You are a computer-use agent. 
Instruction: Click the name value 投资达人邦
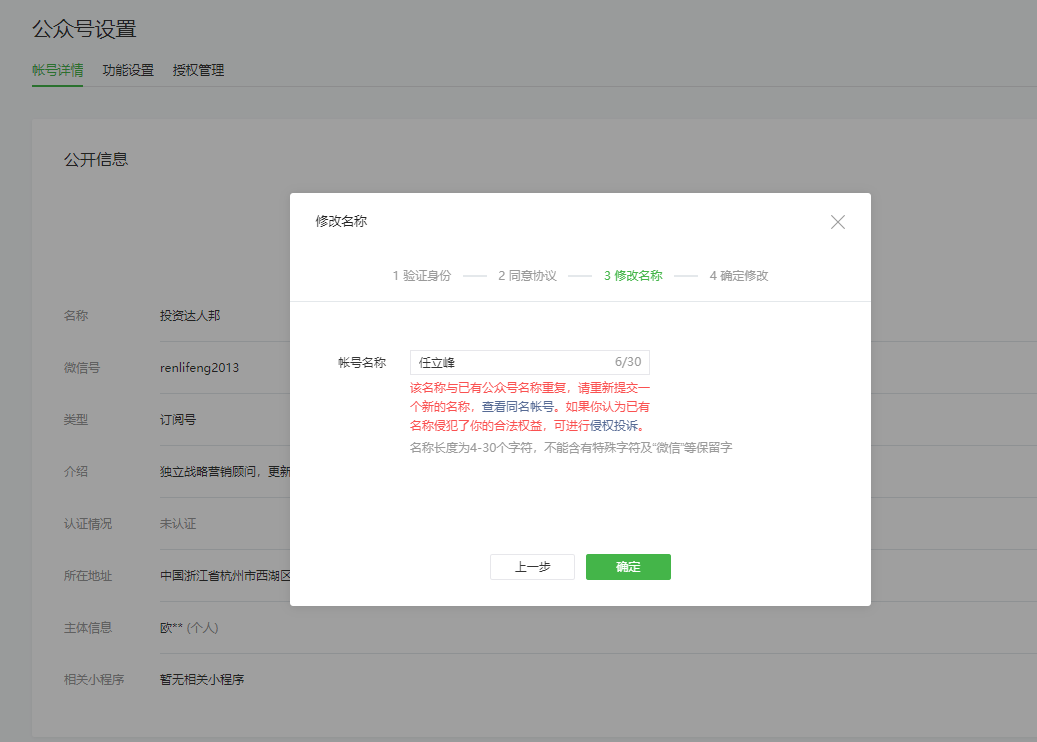tap(190, 315)
